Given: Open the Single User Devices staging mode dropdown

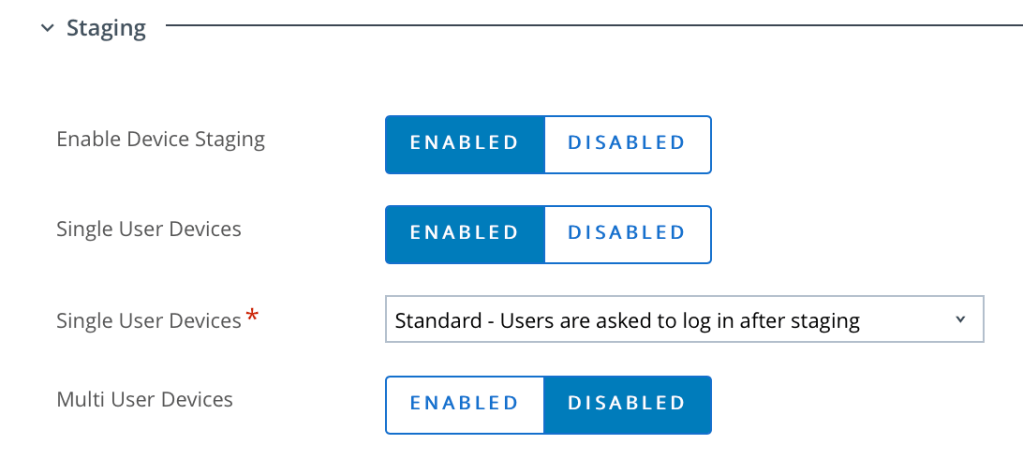Looking at the screenshot, I should [684, 320].
